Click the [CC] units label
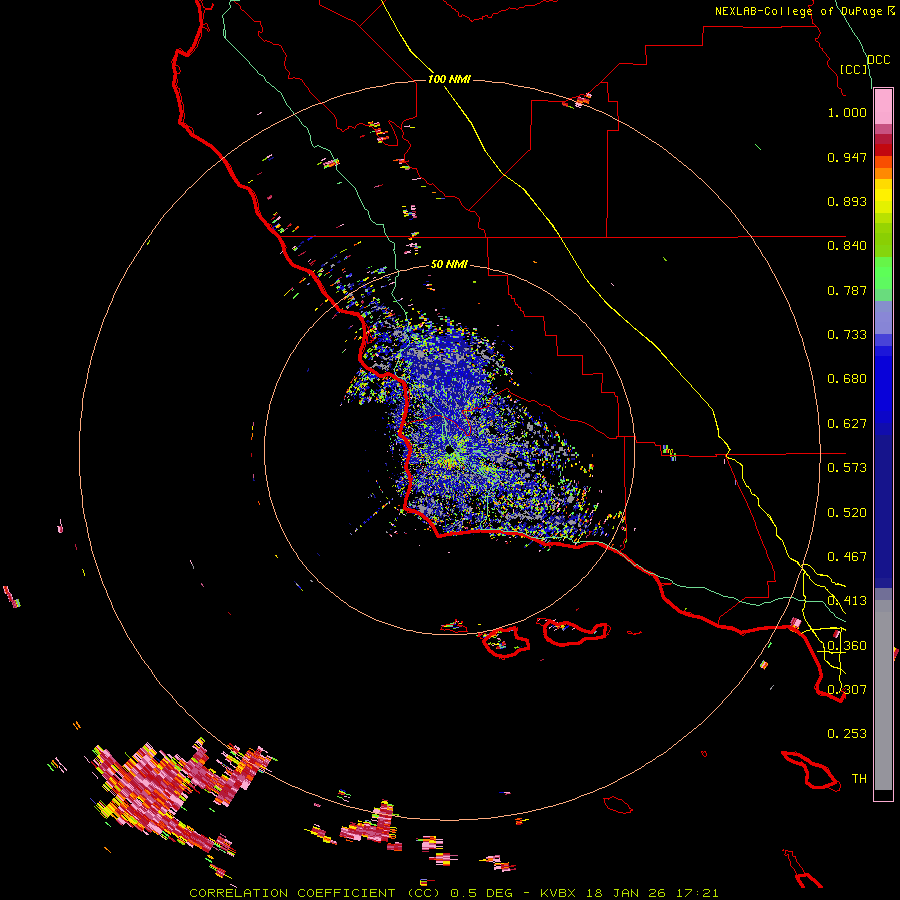Image resolution: width=900 pixels, height=900 pixels. click(854, 69)
